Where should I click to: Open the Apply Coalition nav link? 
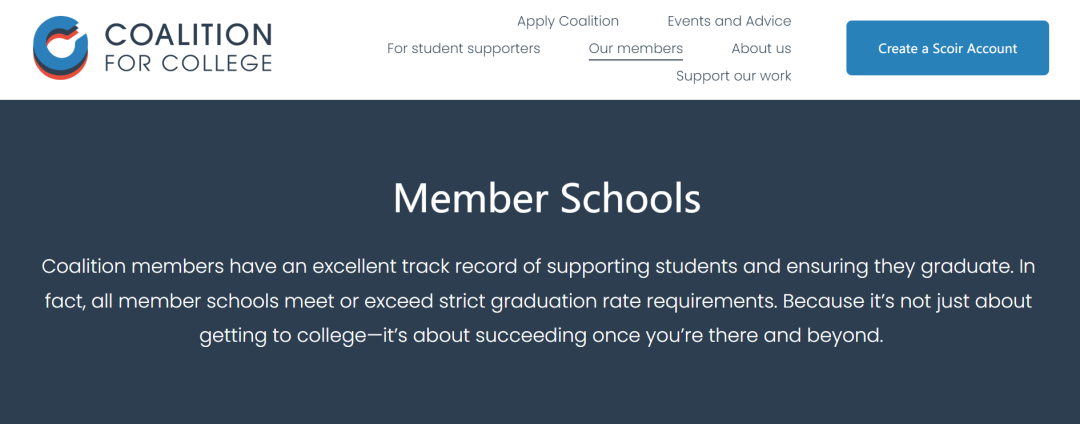coord(568,21)
